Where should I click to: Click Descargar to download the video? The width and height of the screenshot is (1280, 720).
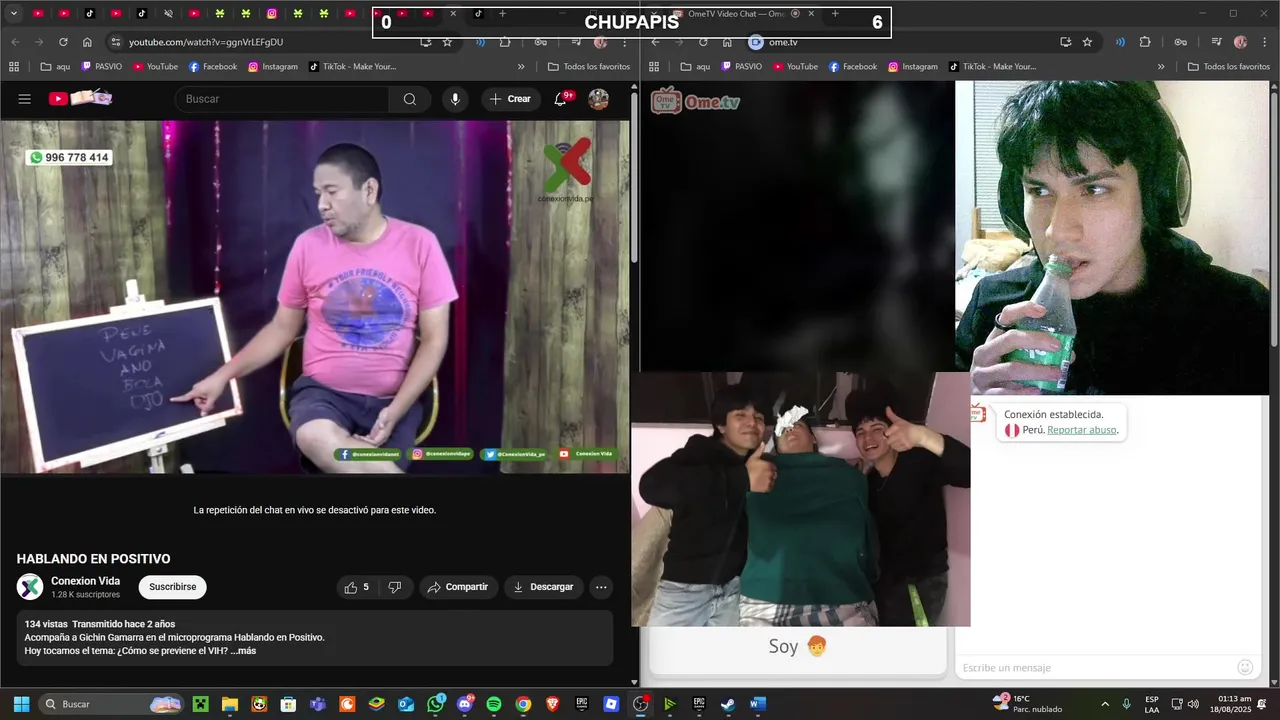(x=544, y=587)
